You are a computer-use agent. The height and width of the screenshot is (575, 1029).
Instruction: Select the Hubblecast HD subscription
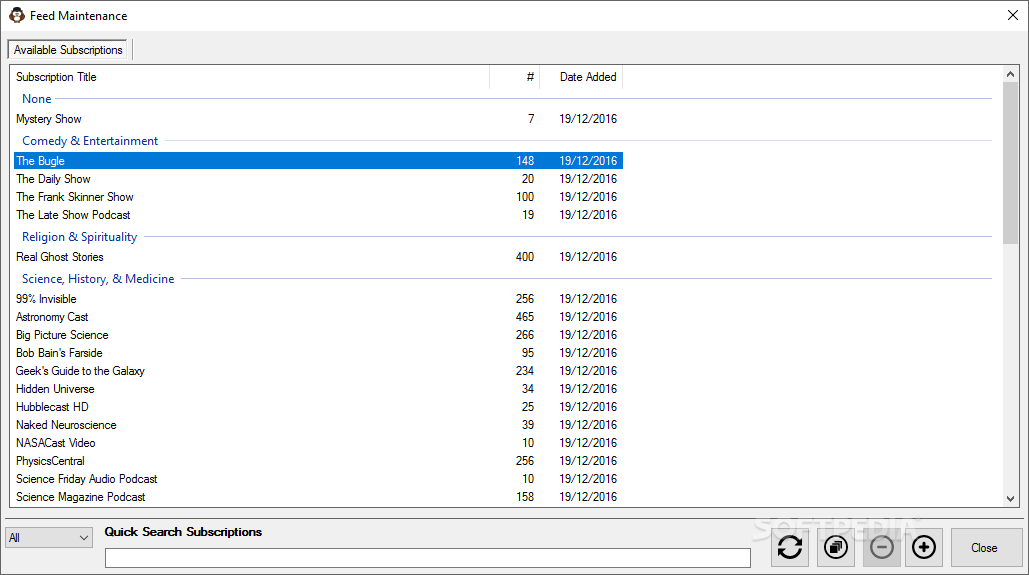point(318,407)
